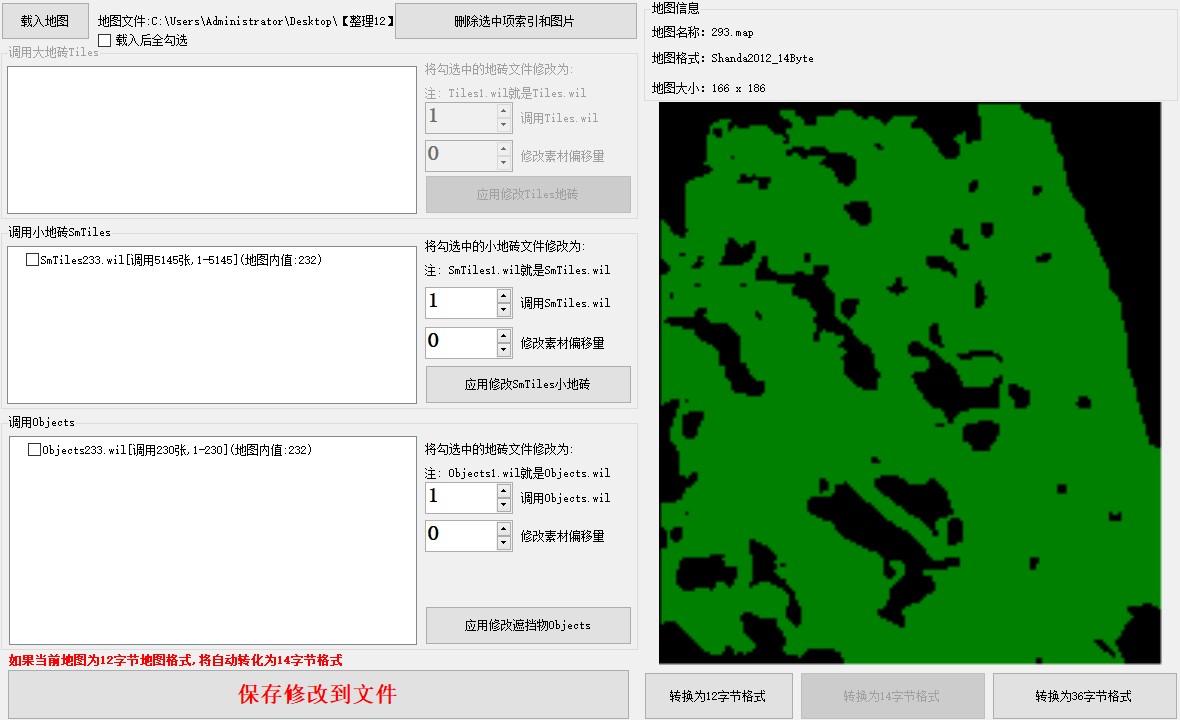
Task: Click the 载入地图 load map button
Action: (x=45, y=20)
